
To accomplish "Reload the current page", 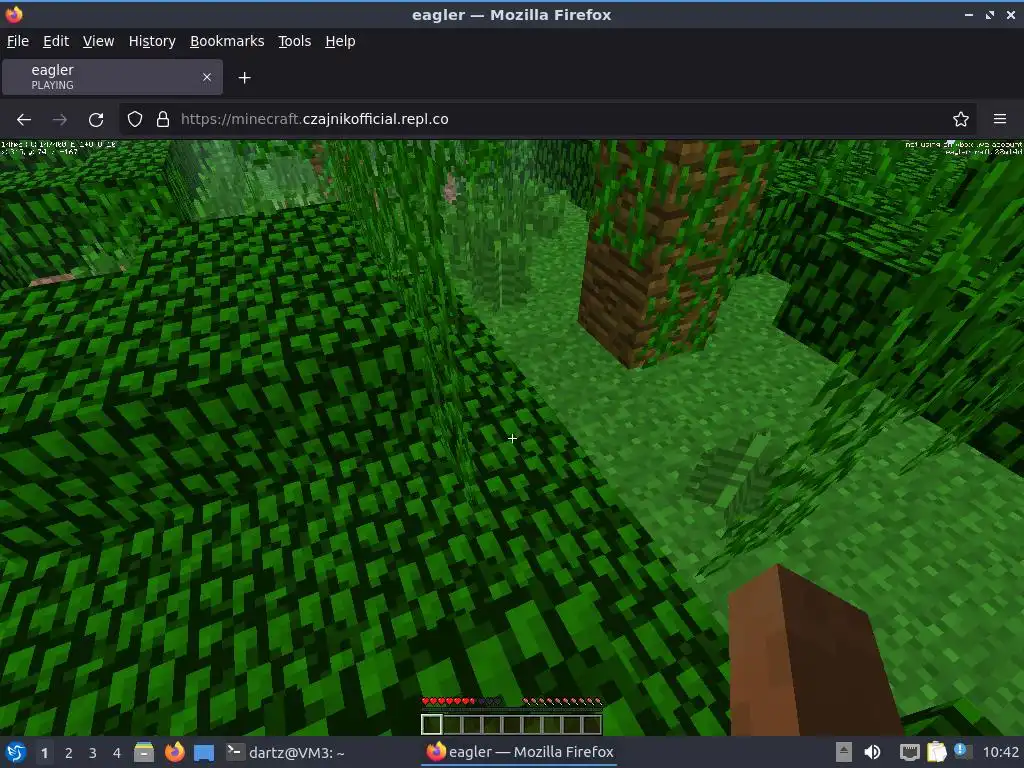I will click(x=96, y=120).
